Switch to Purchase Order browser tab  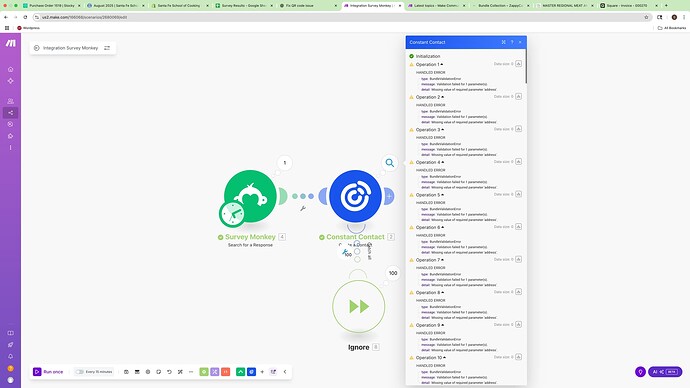click(x=52, y=6)
